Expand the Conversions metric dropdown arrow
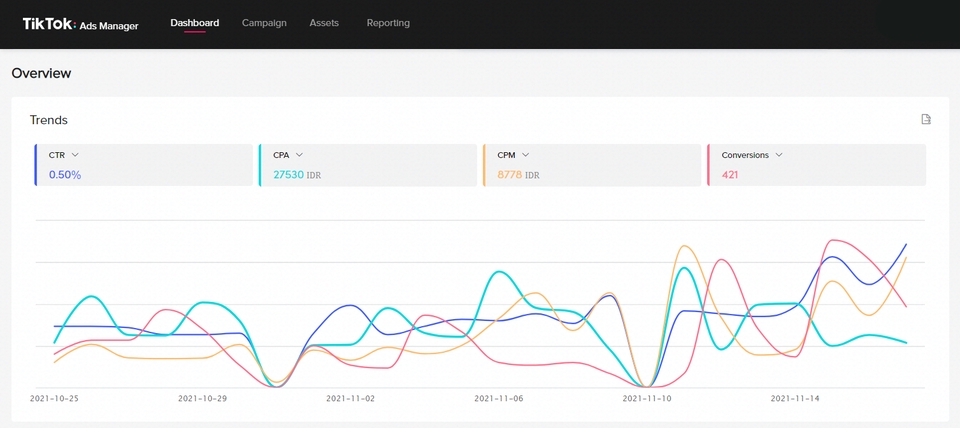 pos(779,155)
